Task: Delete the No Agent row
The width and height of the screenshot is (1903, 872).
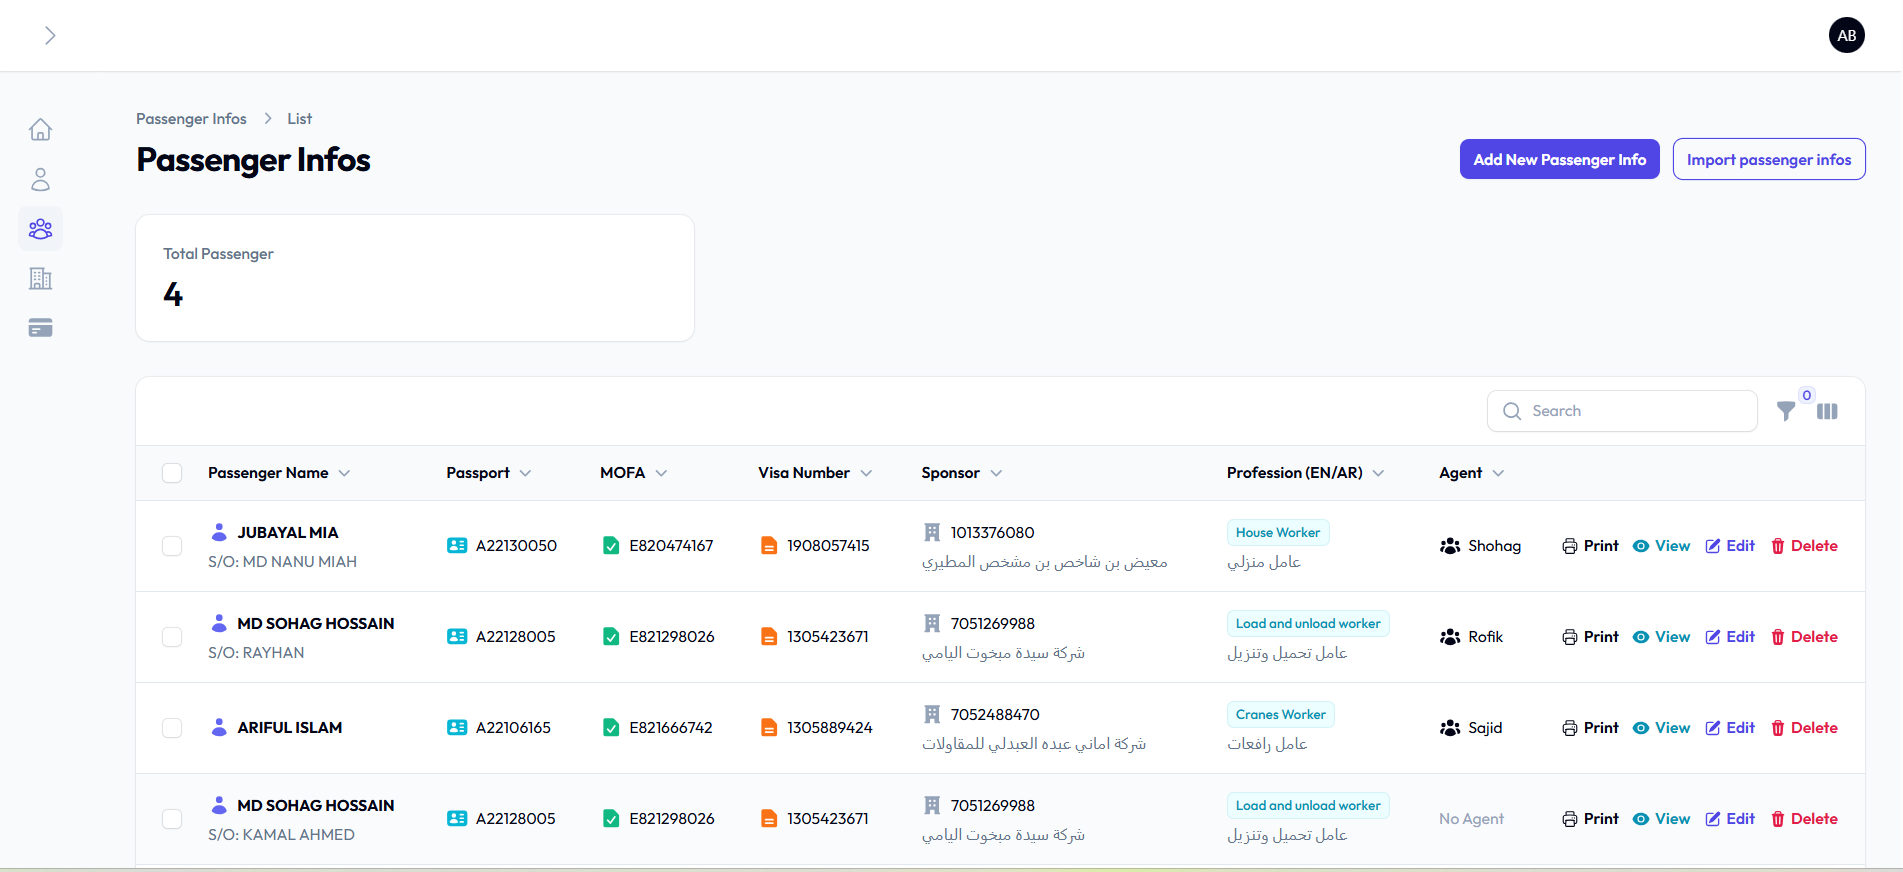Action: pos(1804,819)
